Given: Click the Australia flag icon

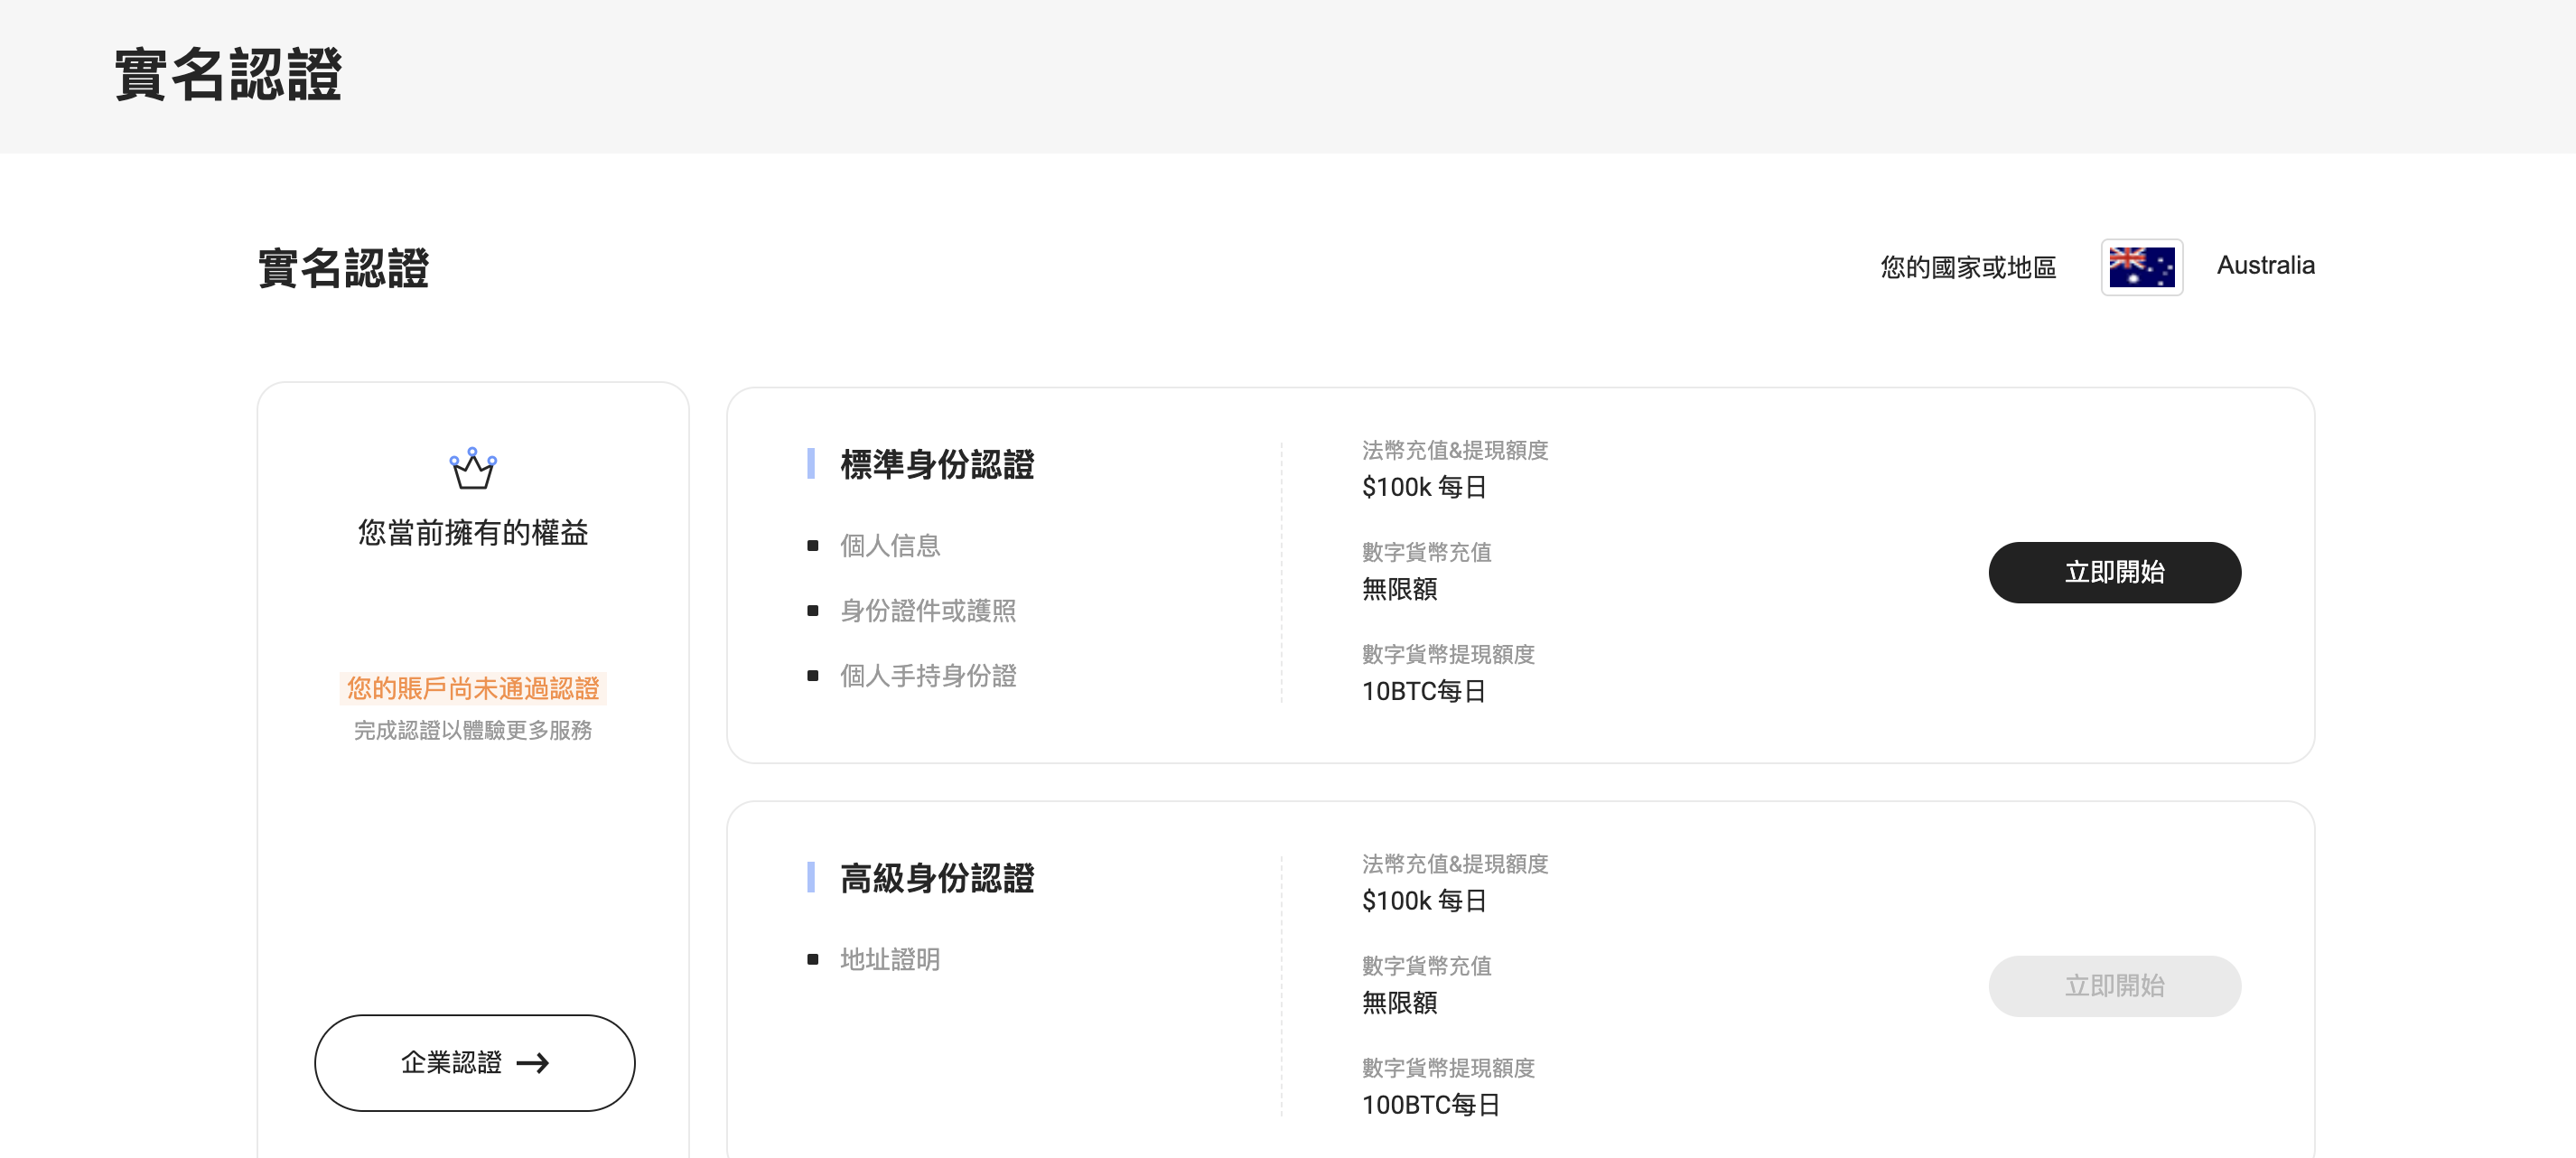Looking at the screenshot, I should (2141, 267).
